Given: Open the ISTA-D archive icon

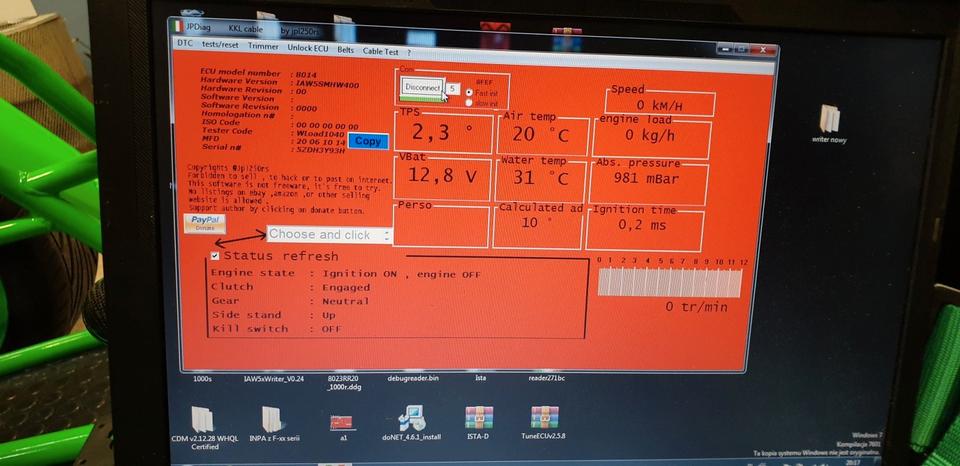Looking at the screenshot, I should 479,424.
